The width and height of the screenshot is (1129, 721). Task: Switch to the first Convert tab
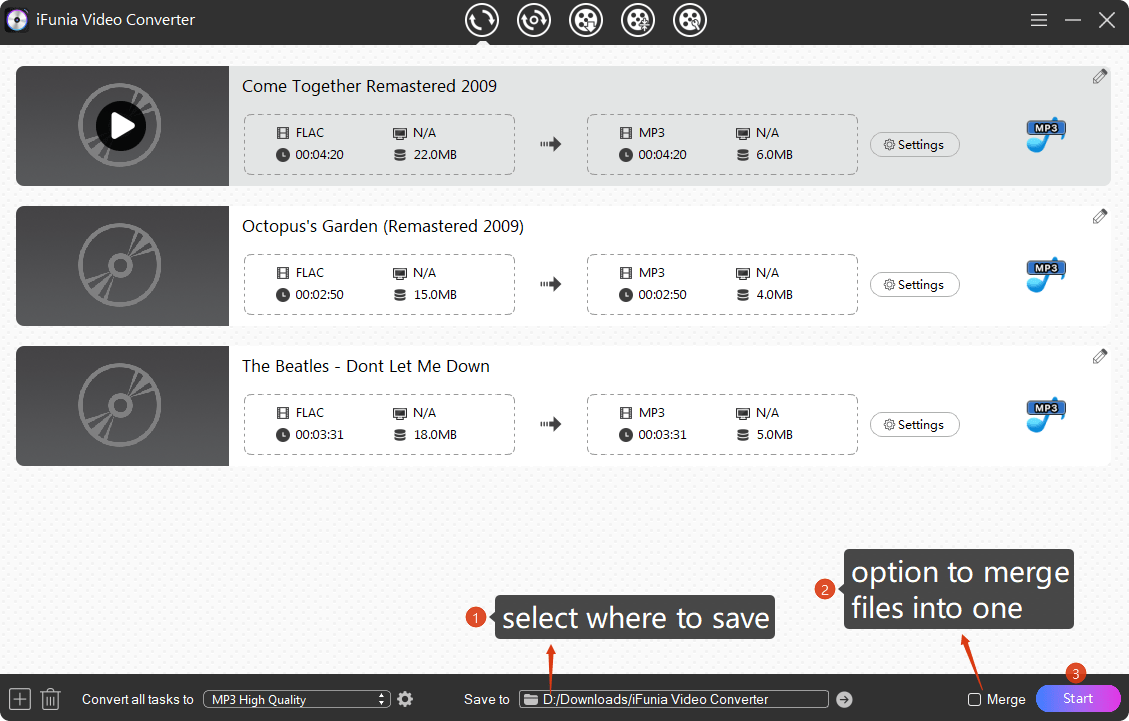tap(482, 20)
